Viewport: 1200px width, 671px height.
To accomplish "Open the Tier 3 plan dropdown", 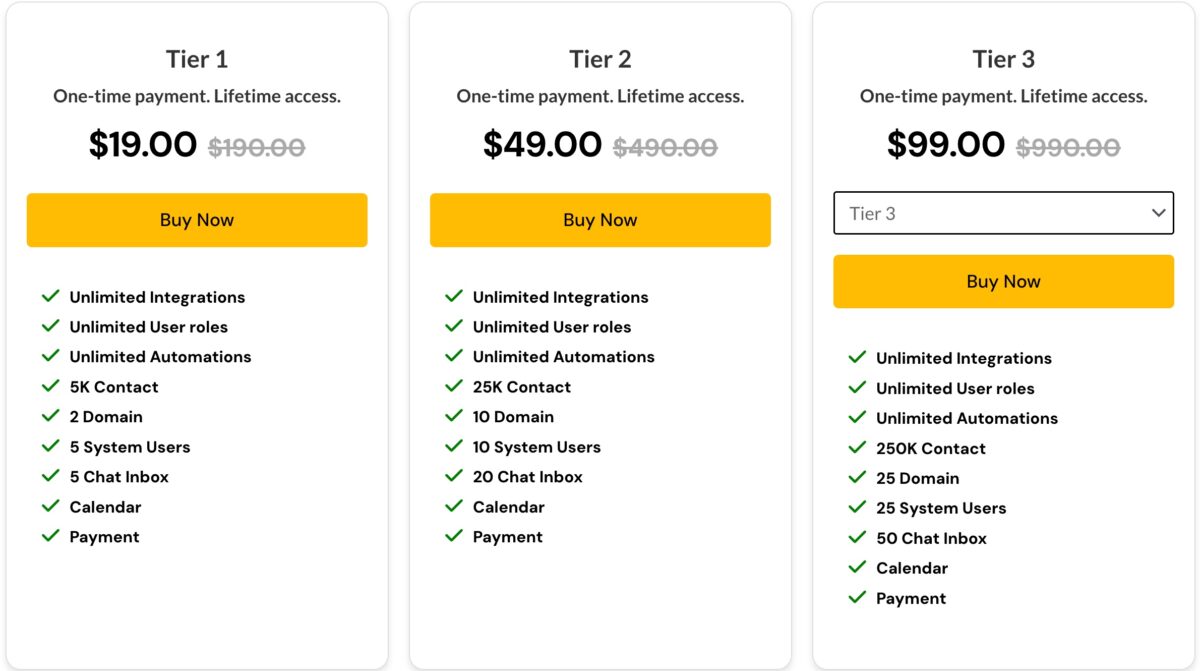I will click(x=1003, y=213).
